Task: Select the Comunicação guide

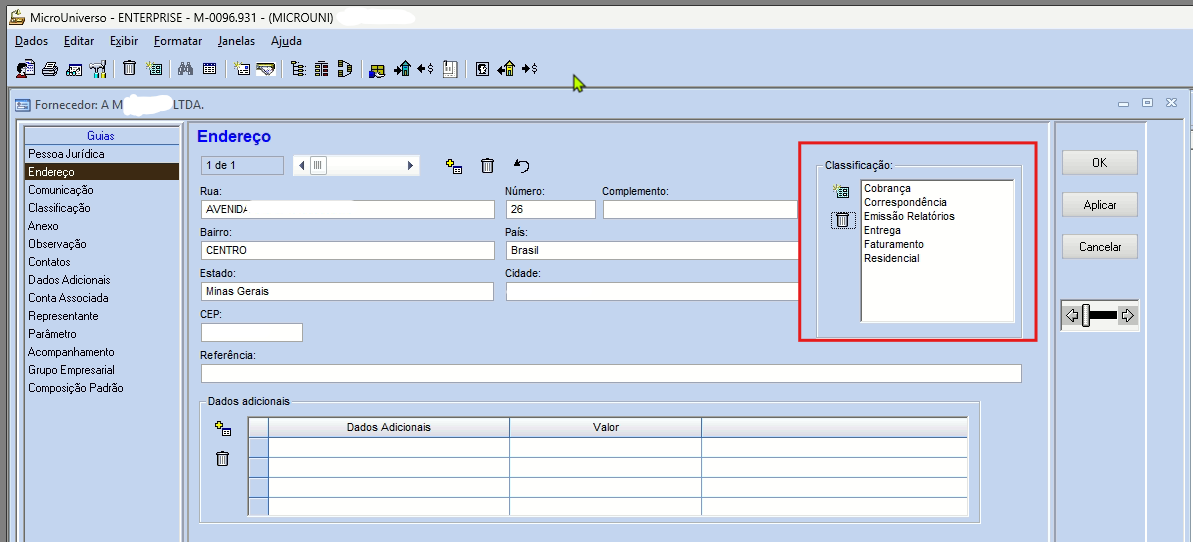Action: (101, 190)
